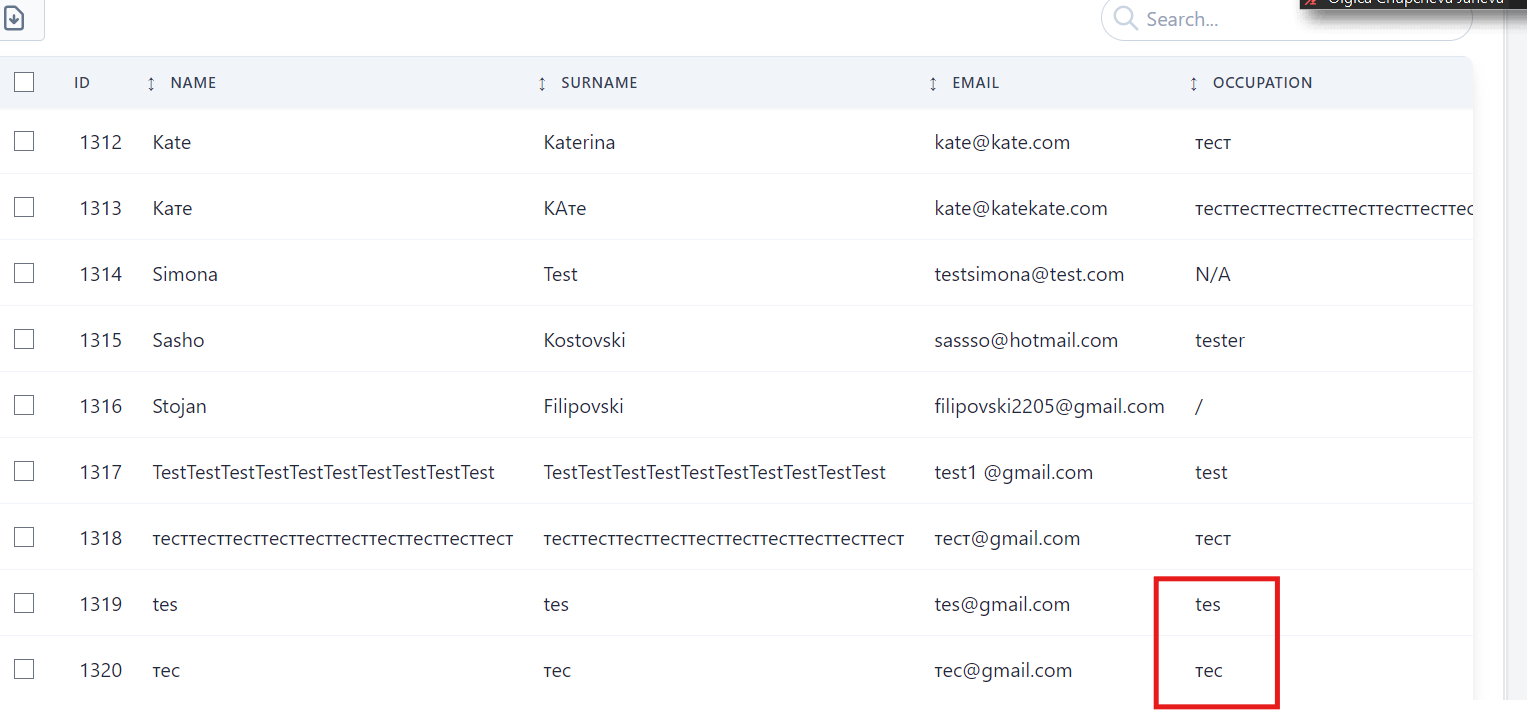Click the SURNAME column header label
1527x710 pixels.
click(x=599, y=83)
